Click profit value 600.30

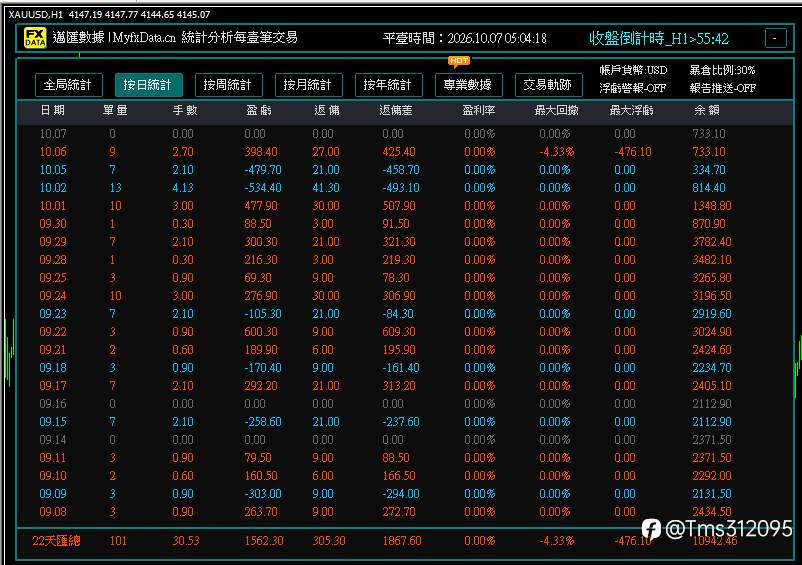[261, 332]
